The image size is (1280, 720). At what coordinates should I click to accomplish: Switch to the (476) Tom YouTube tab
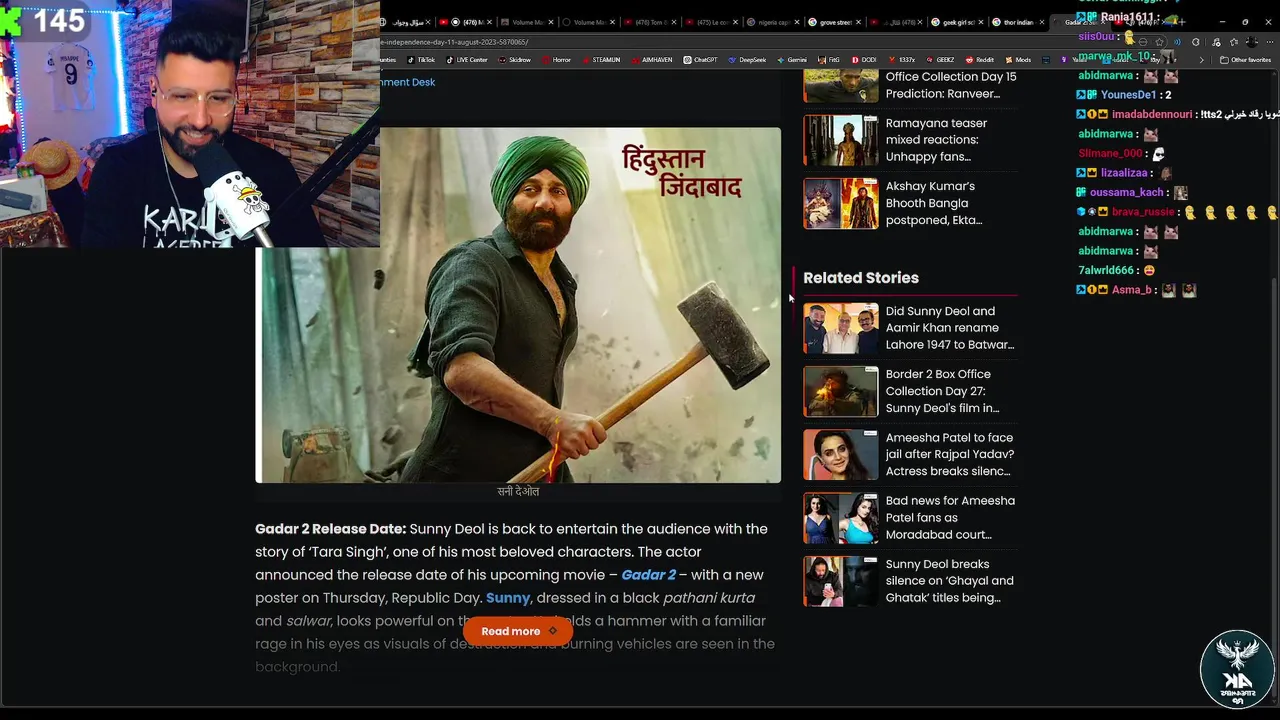coord(651,22)
